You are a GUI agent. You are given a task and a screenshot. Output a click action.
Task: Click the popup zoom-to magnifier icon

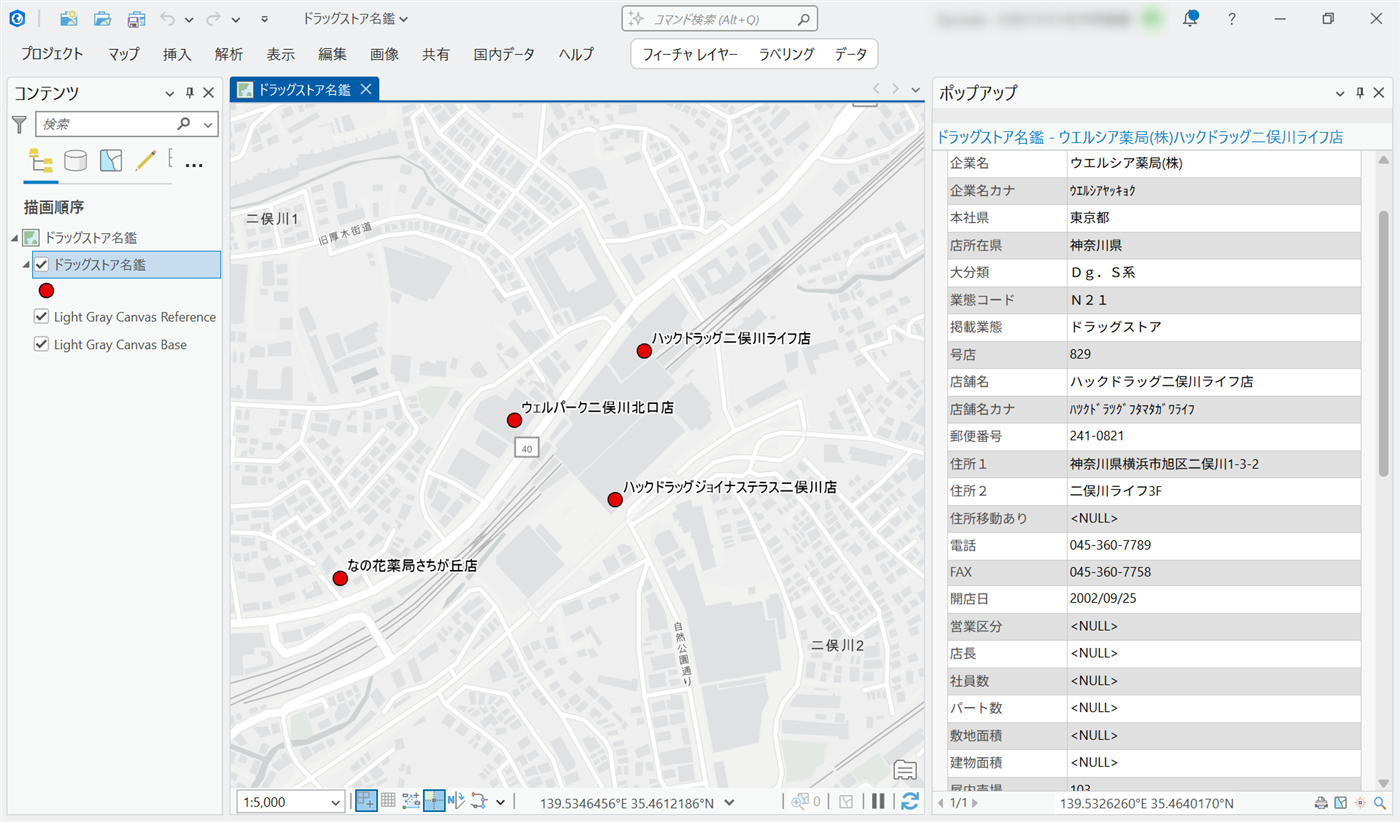[1380, 803]
